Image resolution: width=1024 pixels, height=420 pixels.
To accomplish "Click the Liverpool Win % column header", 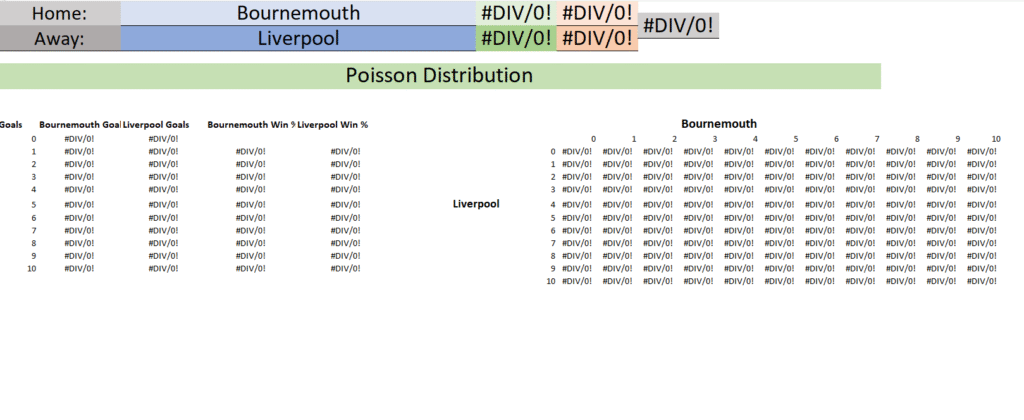I will tap(332, 125).
